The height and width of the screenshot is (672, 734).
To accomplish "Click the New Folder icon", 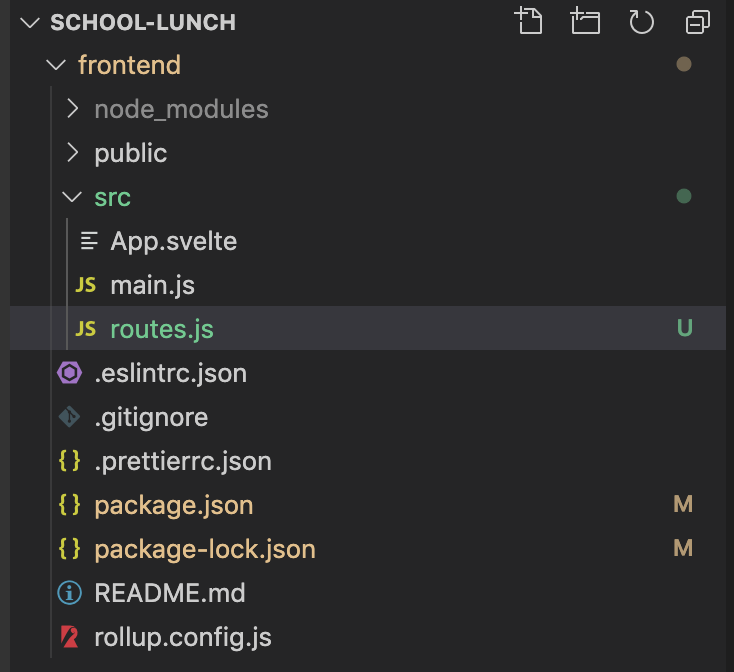I will coord(584,21).
